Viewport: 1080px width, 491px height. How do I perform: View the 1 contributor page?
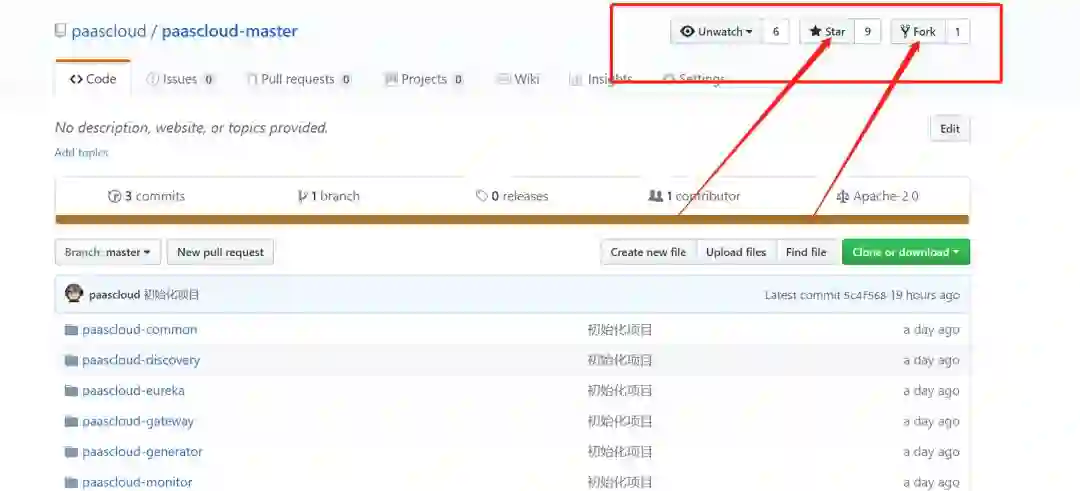694,196
